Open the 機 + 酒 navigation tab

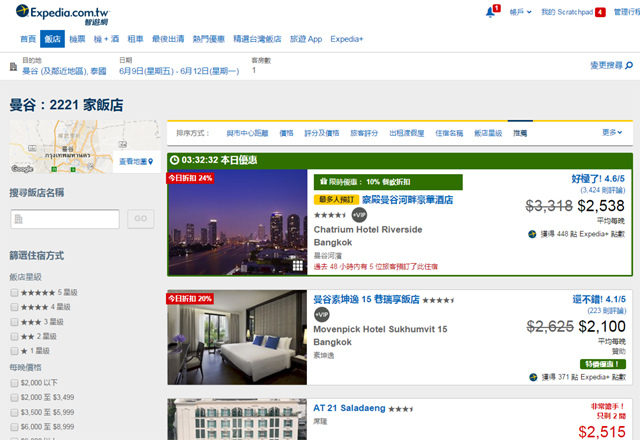106,39
